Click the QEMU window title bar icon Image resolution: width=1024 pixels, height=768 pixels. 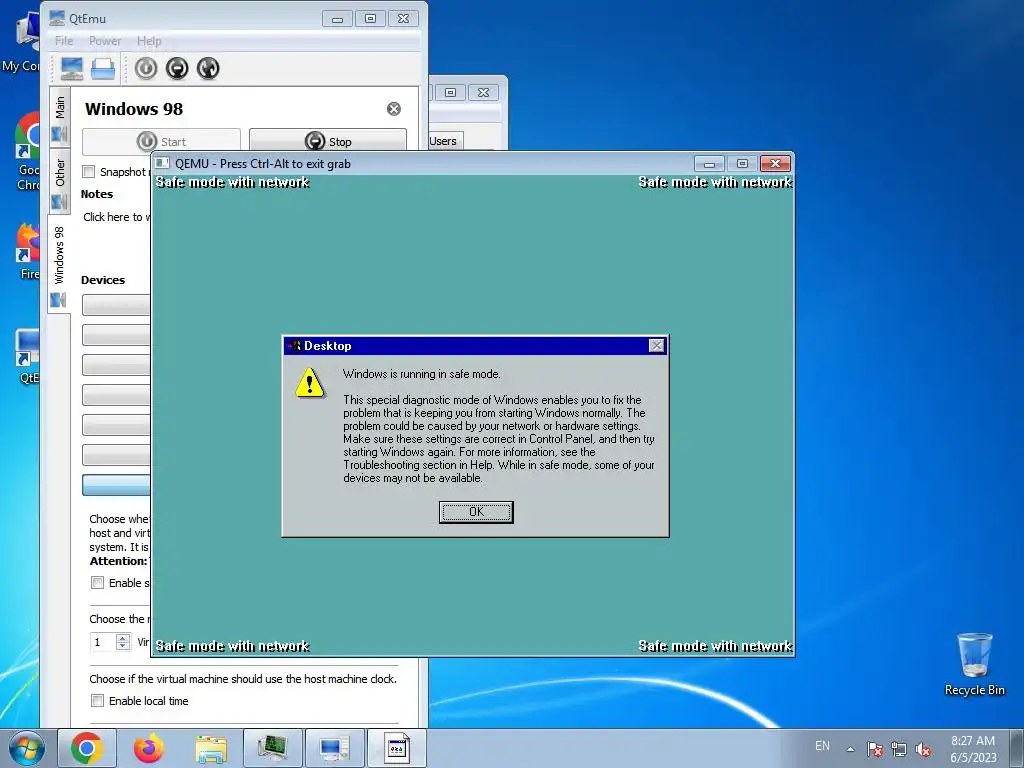pos(163,163)
